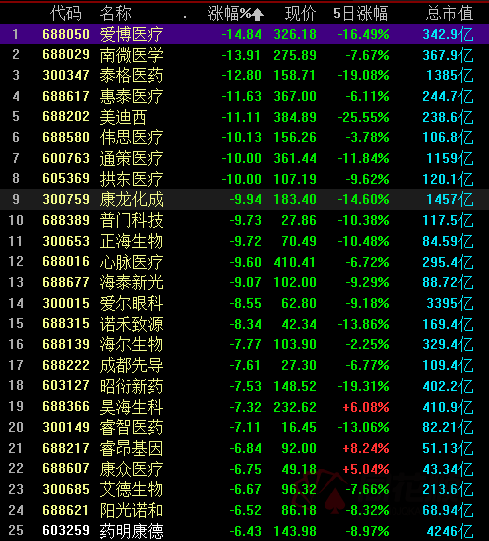This screenshot has height=541, width=489.
Task: Click the 名称 column header
Action: [116, 14]
